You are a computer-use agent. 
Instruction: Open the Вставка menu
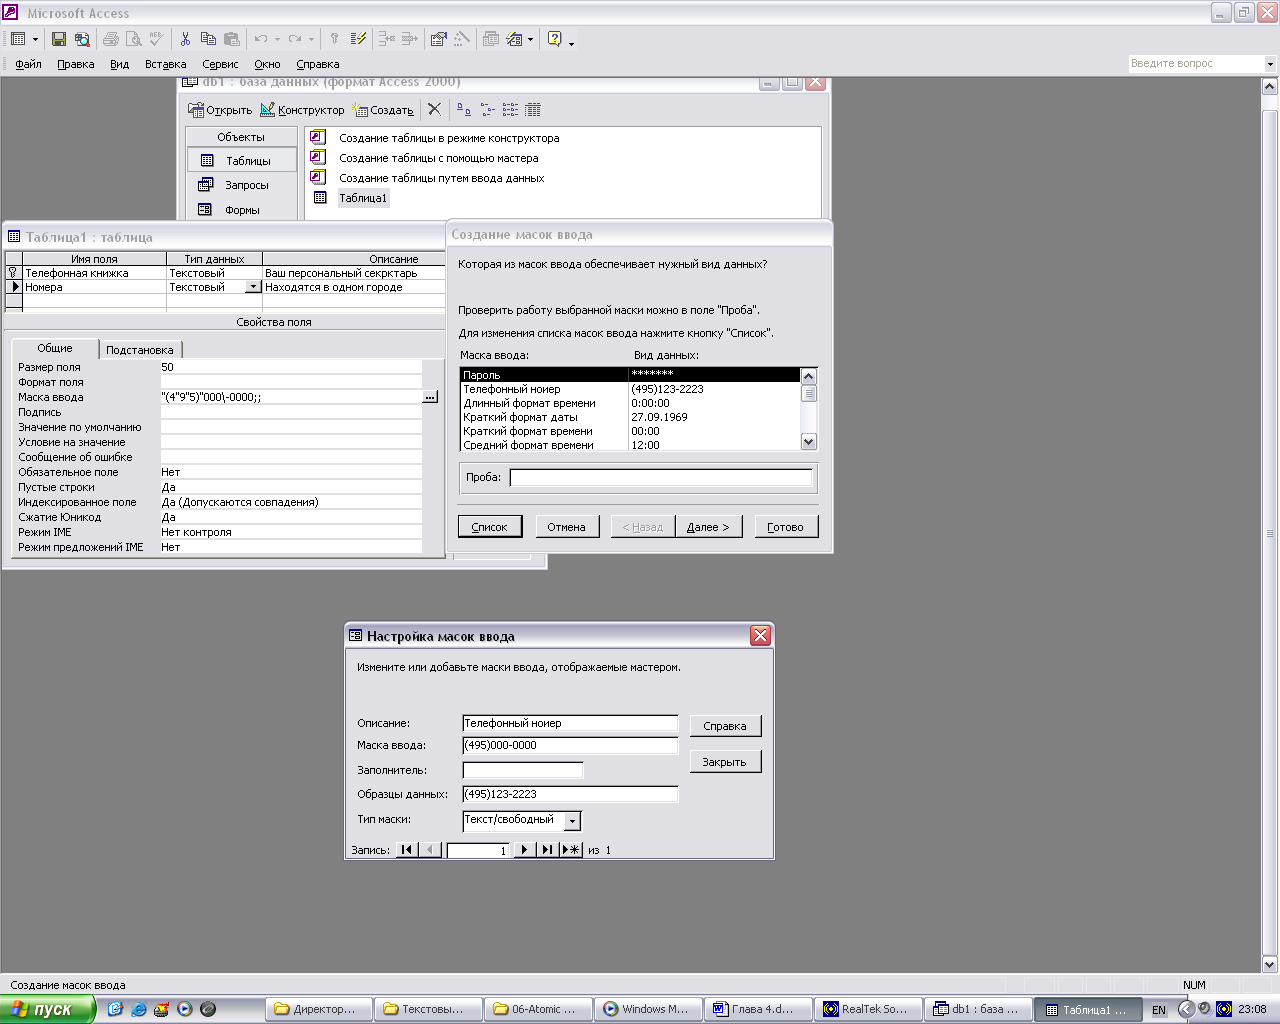click(x=166, y=64)
